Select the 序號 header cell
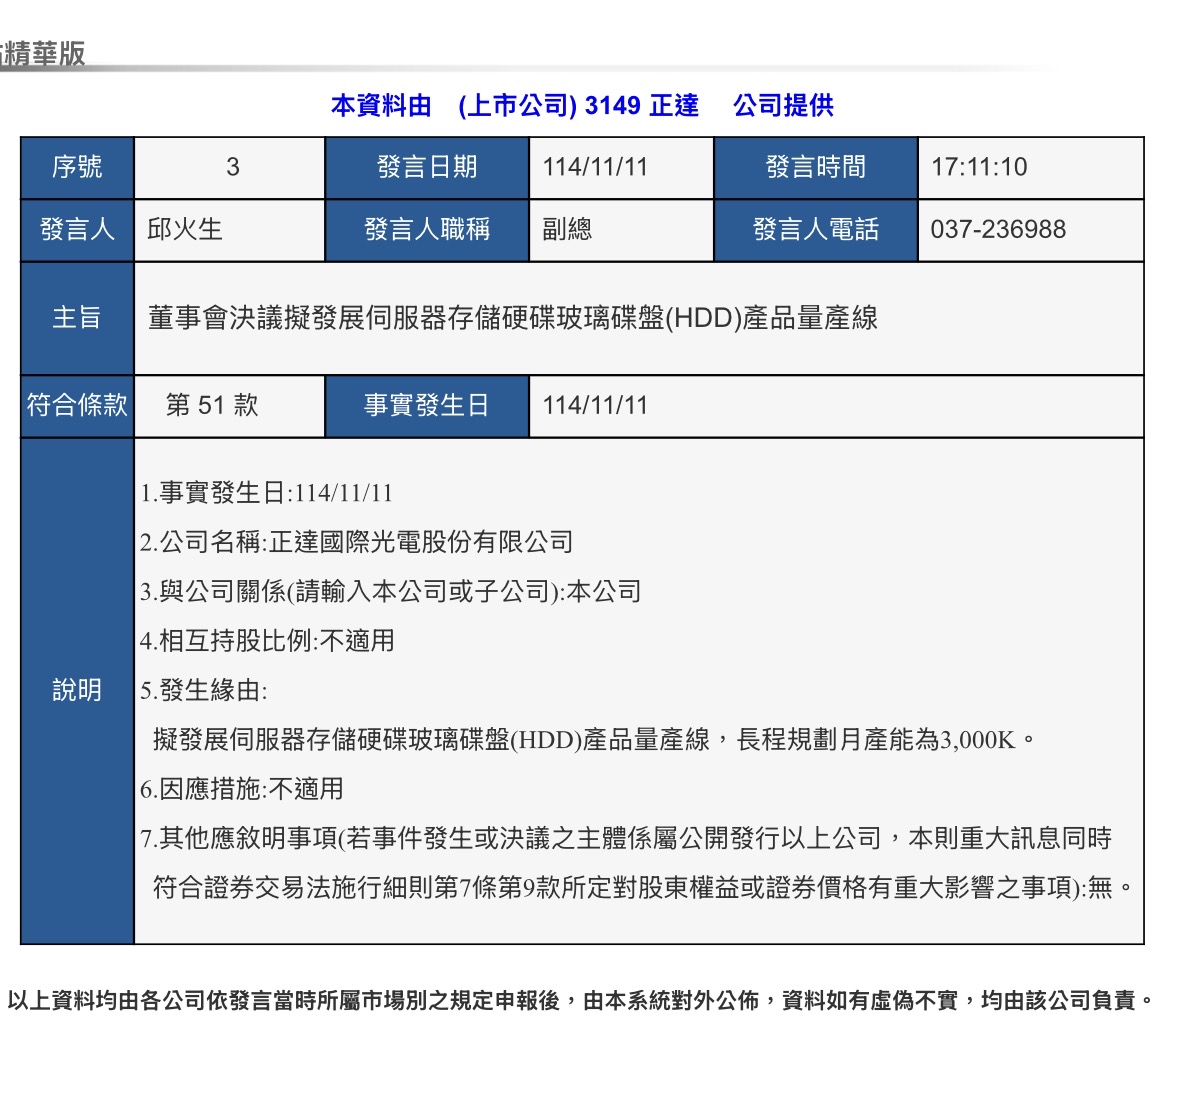This screenshot has height=1109, width=1184. coord(77,168)
